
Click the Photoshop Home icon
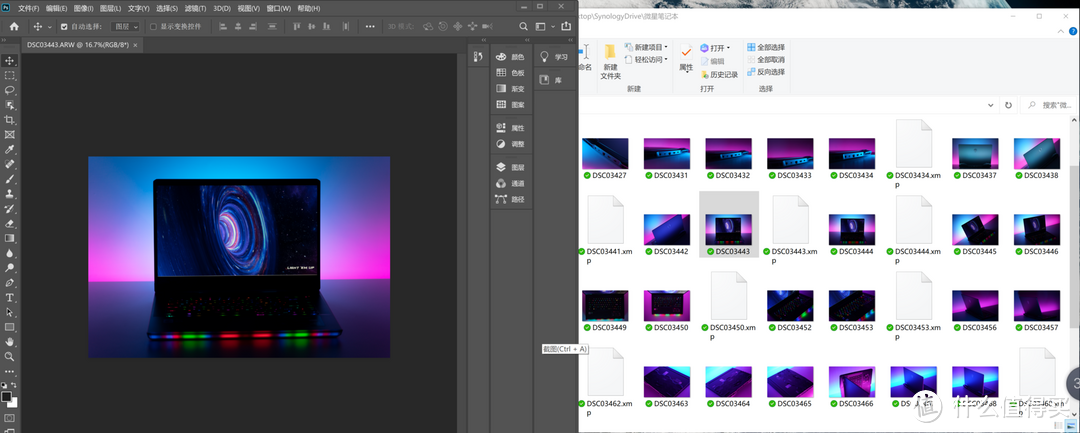click(14, 26)
